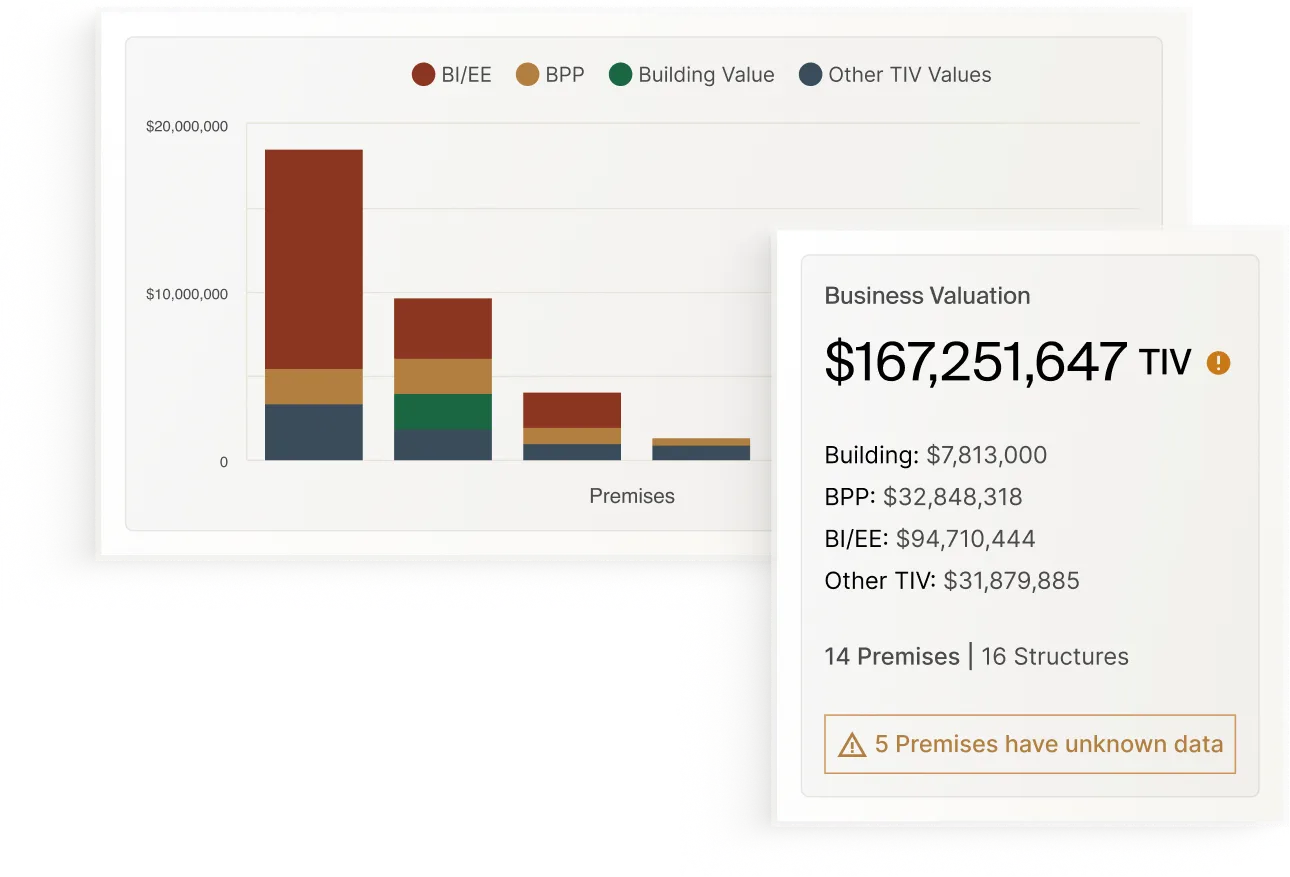Click the $10,000,000 axis label
This screenshot has width=1290, height=877.
point(187,294)
